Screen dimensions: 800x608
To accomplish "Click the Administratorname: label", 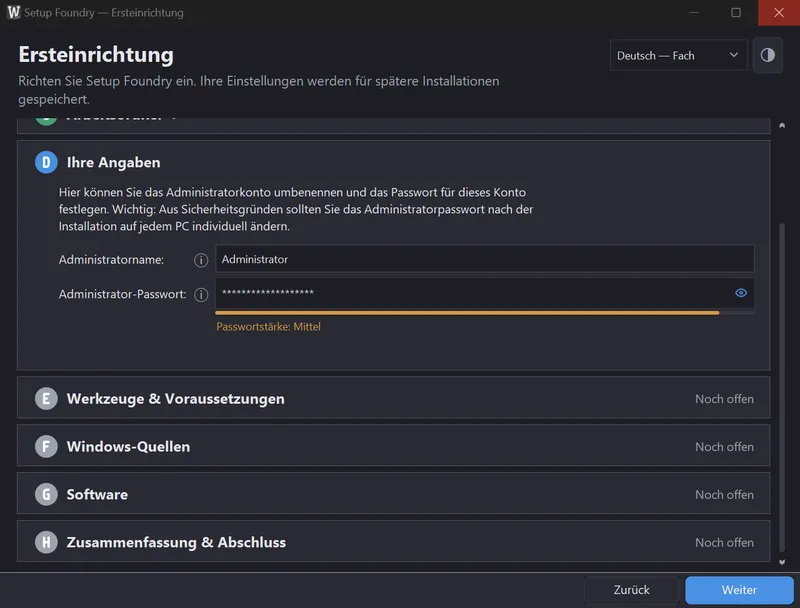I will (x=111, y=260).
